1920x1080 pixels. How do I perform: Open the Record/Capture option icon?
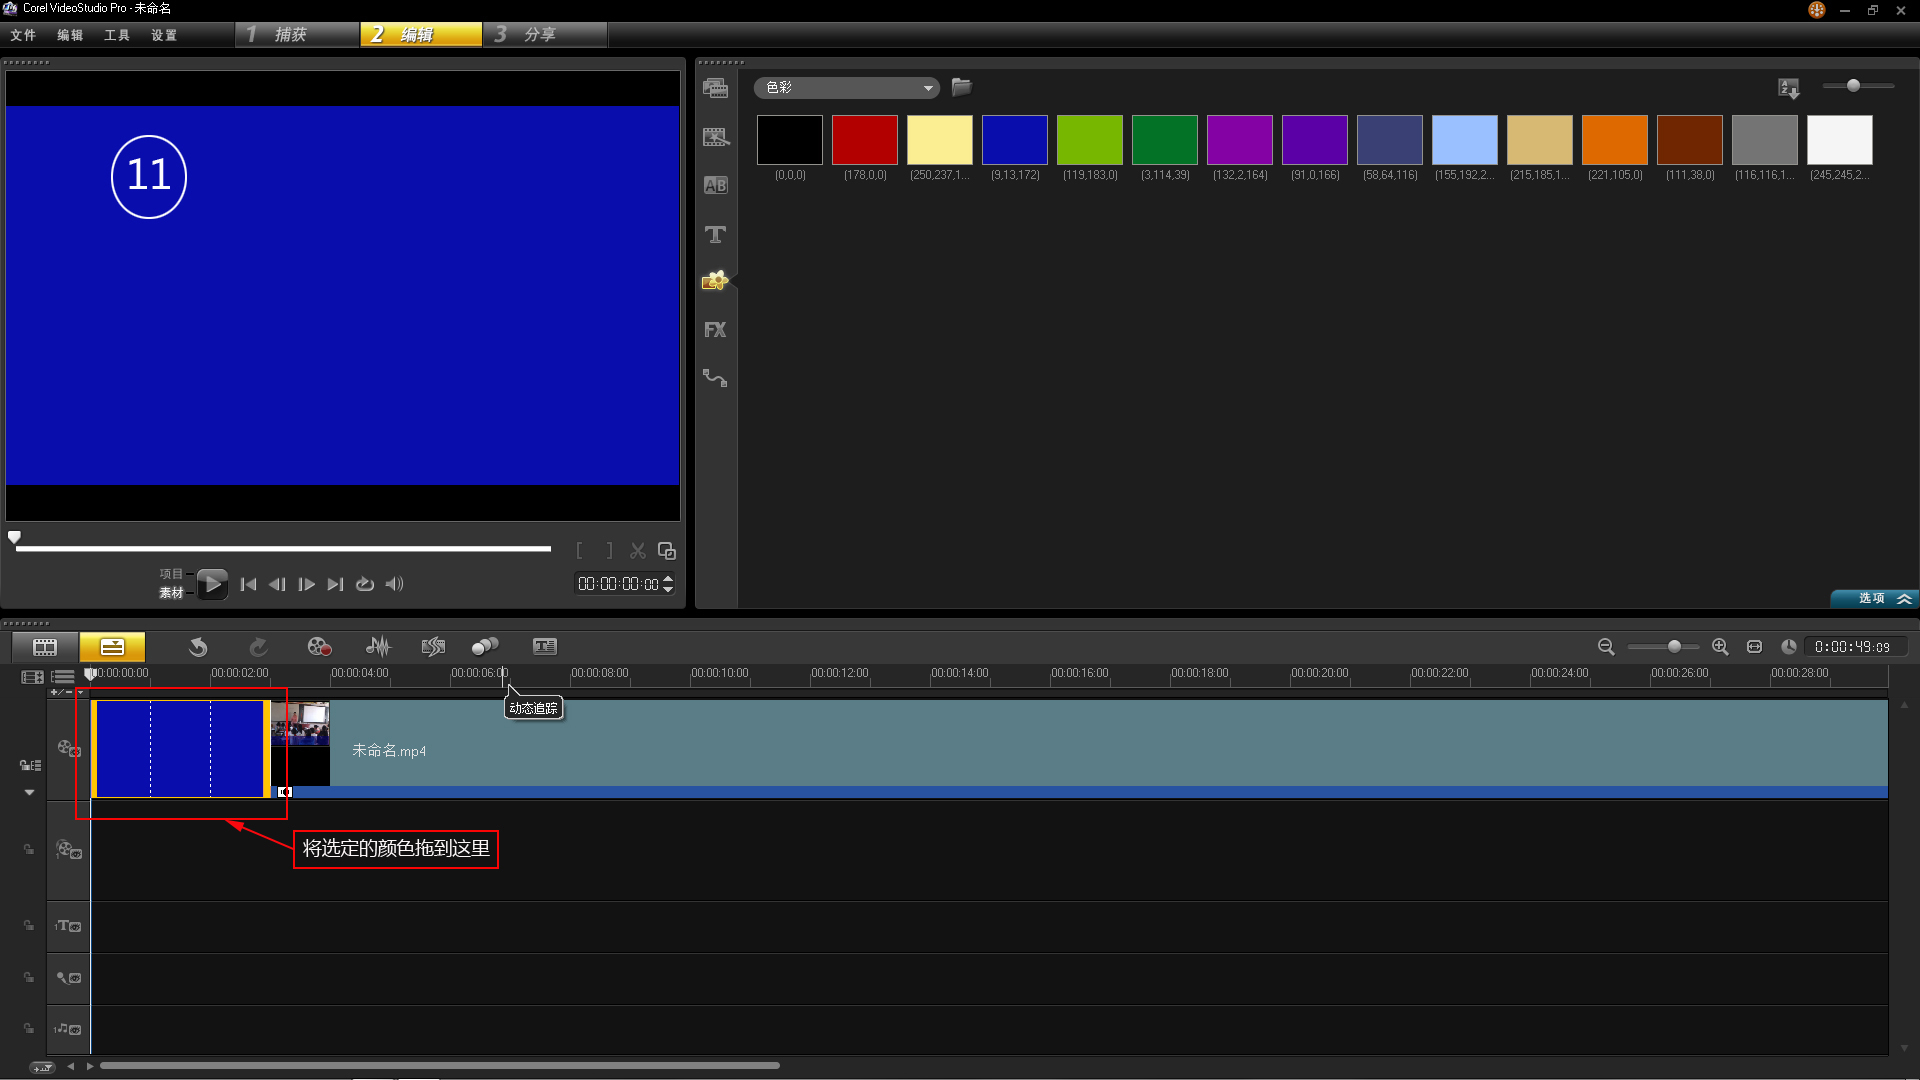click(x=319, y=647)
